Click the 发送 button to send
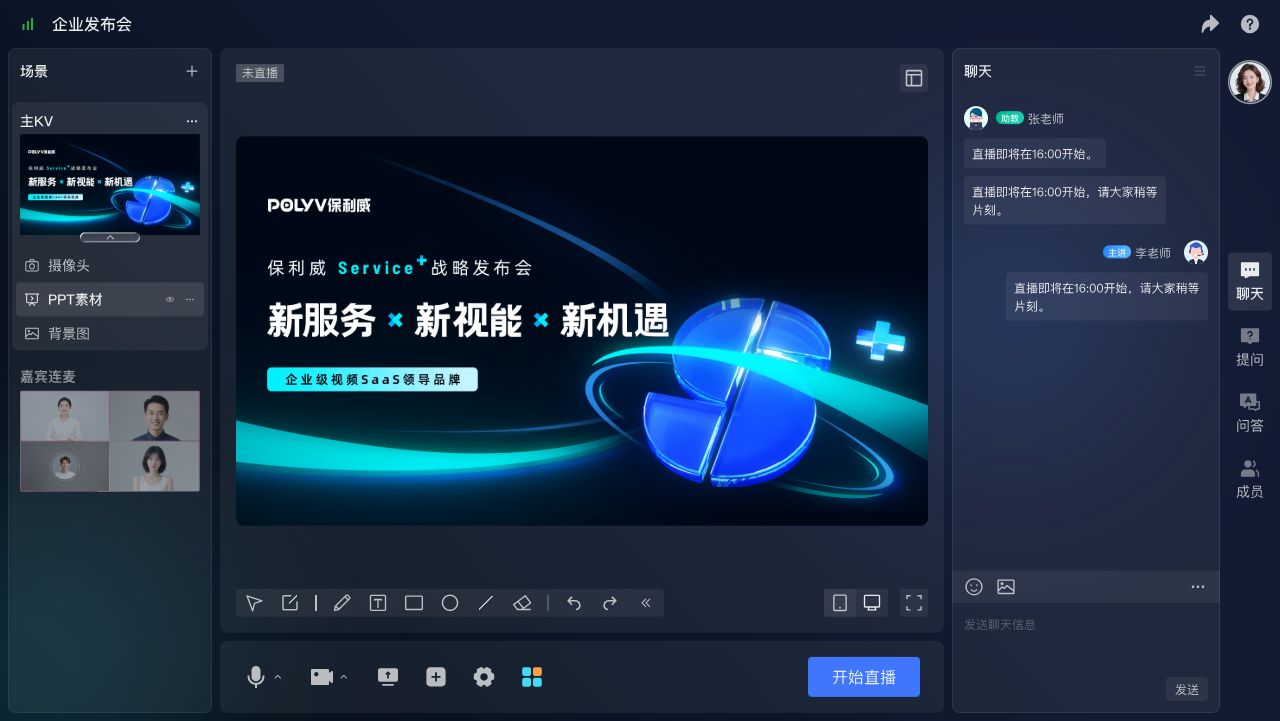The height and width of the screenshot is (721, 1280). (x=1186, y=689)
